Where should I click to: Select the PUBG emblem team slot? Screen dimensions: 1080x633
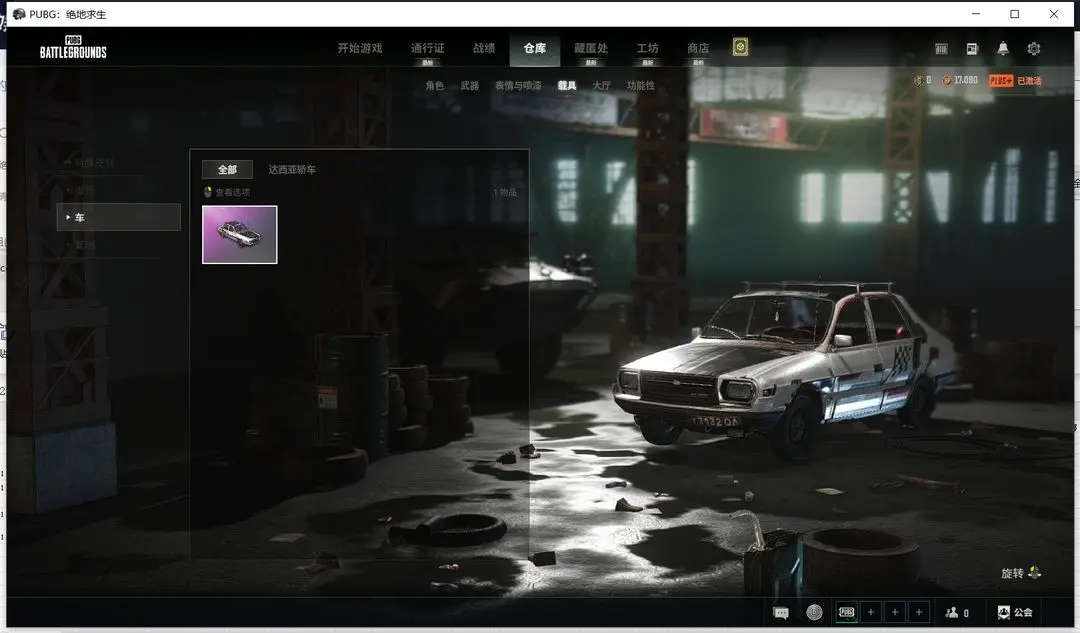847,612
